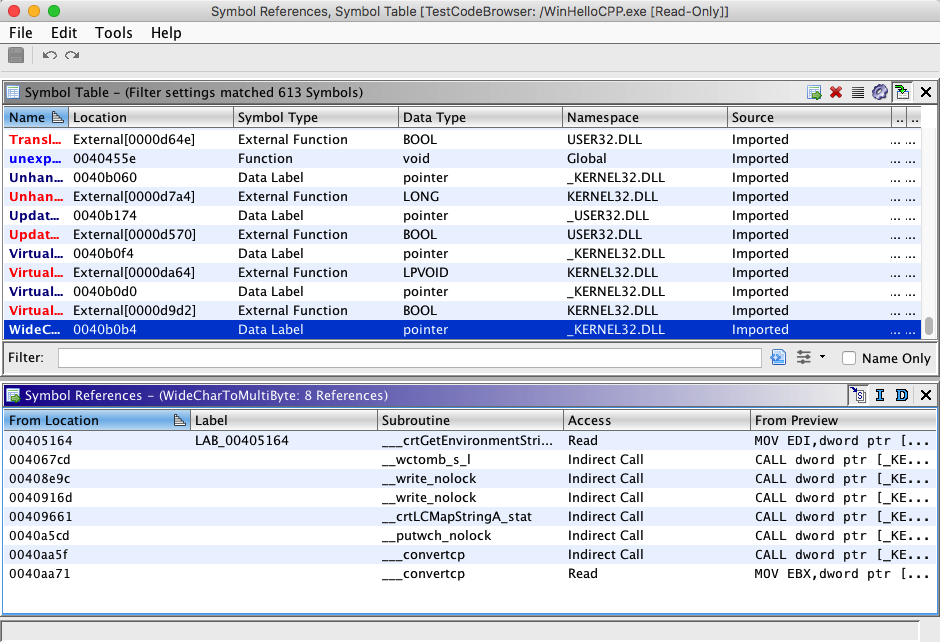The height and width of the screenshot is (642, 940).
Task: Toggle navigation on incoming selection in Symbol Table
Action: tap(902, 92)
